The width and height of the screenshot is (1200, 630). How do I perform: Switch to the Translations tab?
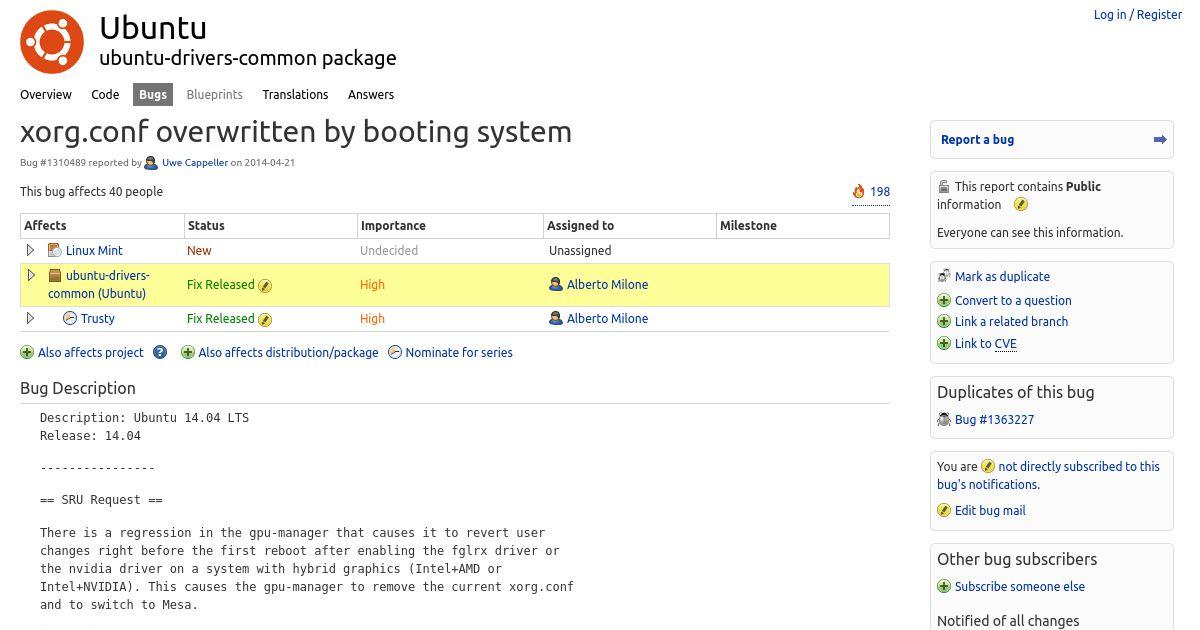pos(295,95)
